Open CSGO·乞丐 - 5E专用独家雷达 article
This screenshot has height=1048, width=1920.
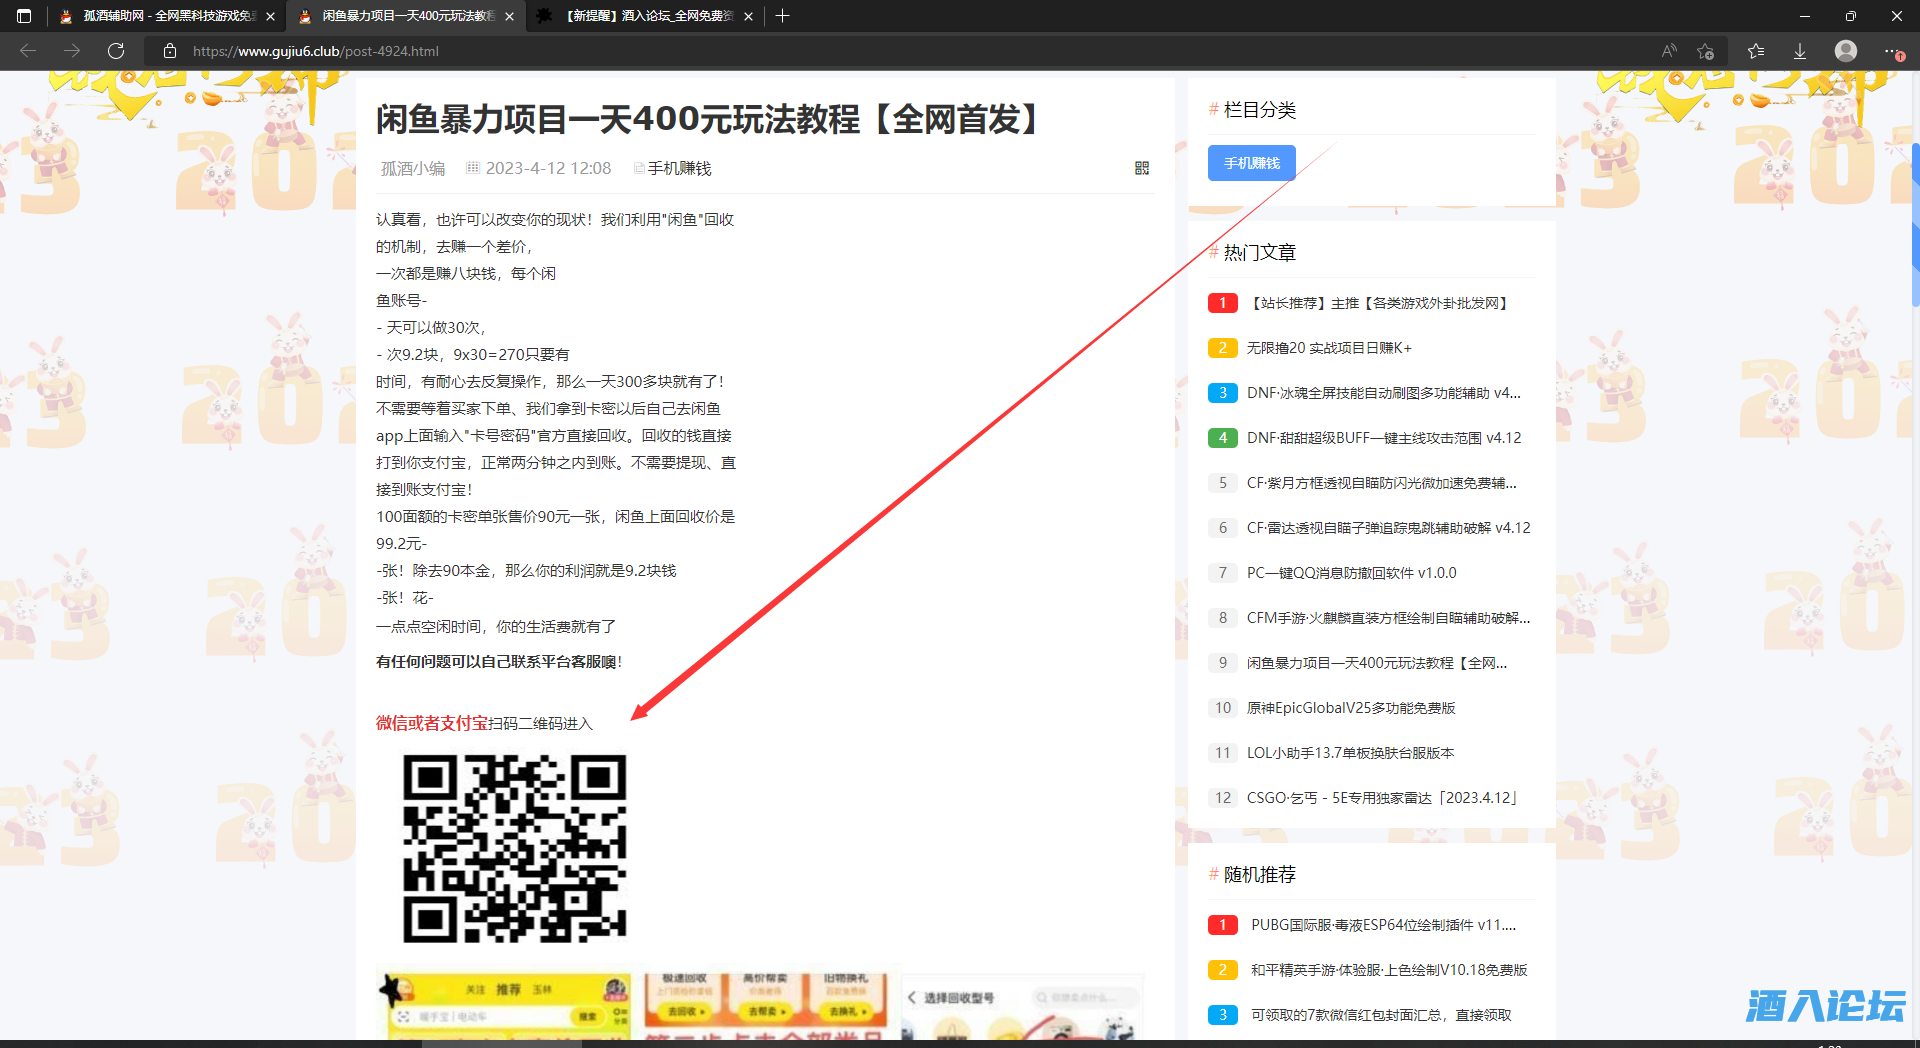tap(1383, 798)
